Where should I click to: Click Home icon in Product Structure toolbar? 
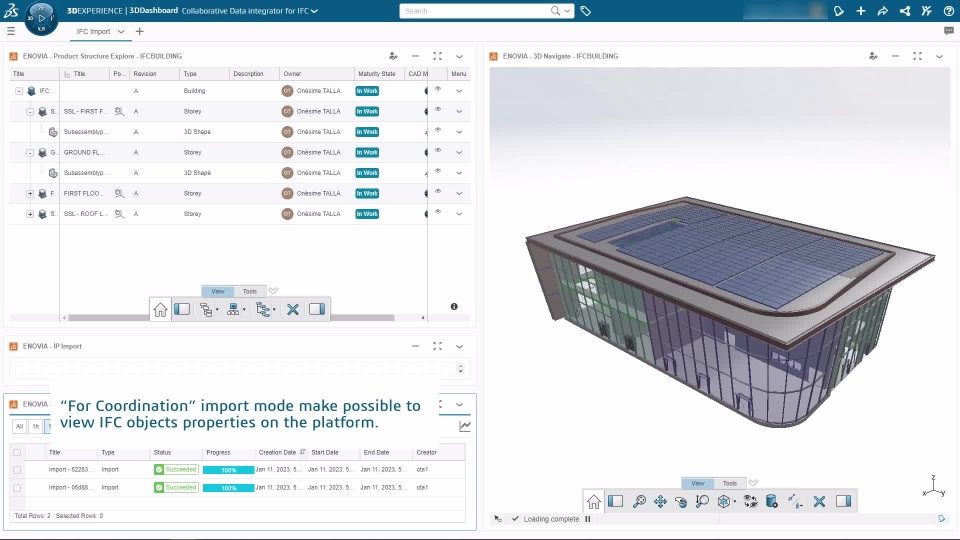160,310
